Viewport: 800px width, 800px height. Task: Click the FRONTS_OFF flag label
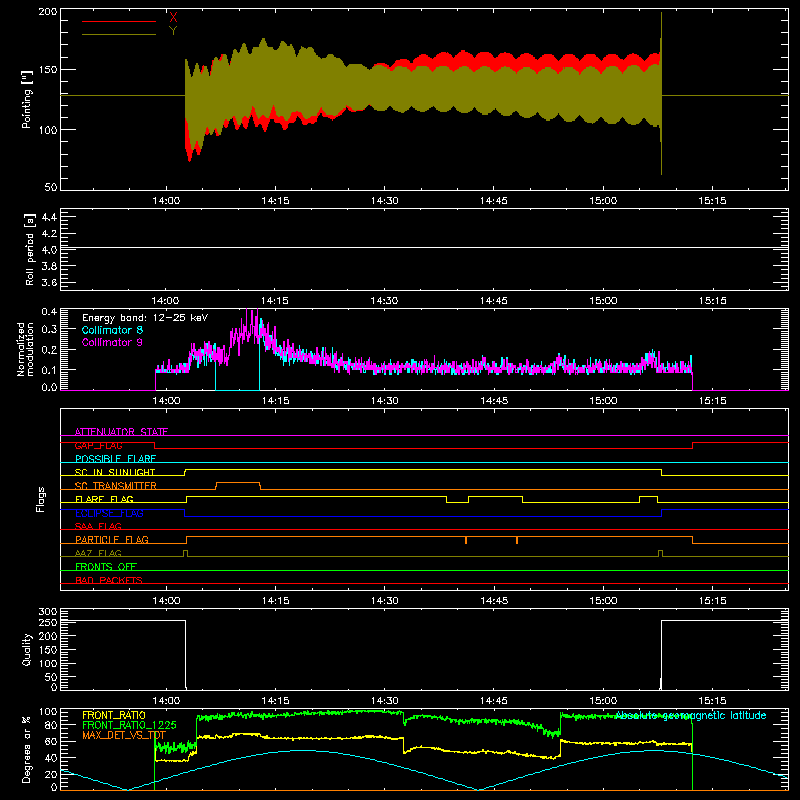106,567
